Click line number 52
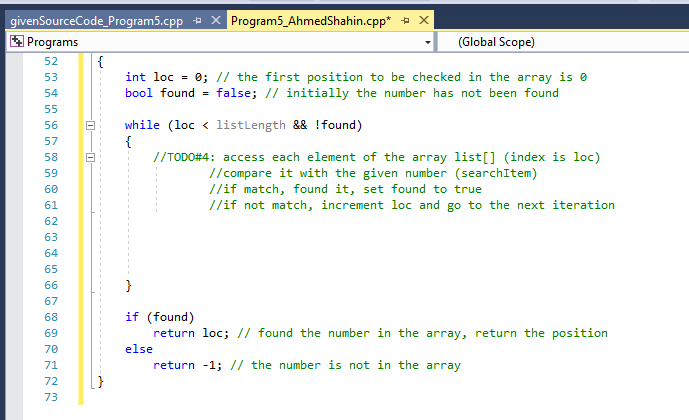Screen dimensions: 689x420 [x=51, y=61]
